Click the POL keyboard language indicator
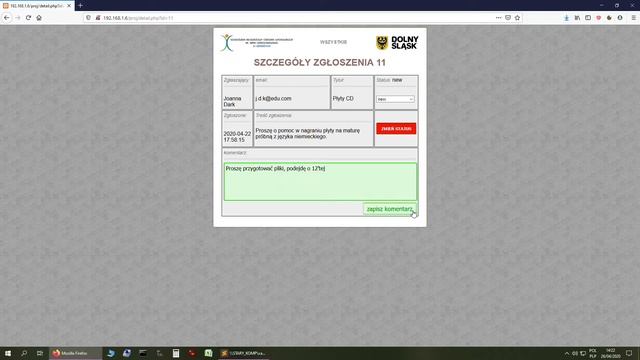The width and height of the screenshot is (640, 360). click(593, 353)
